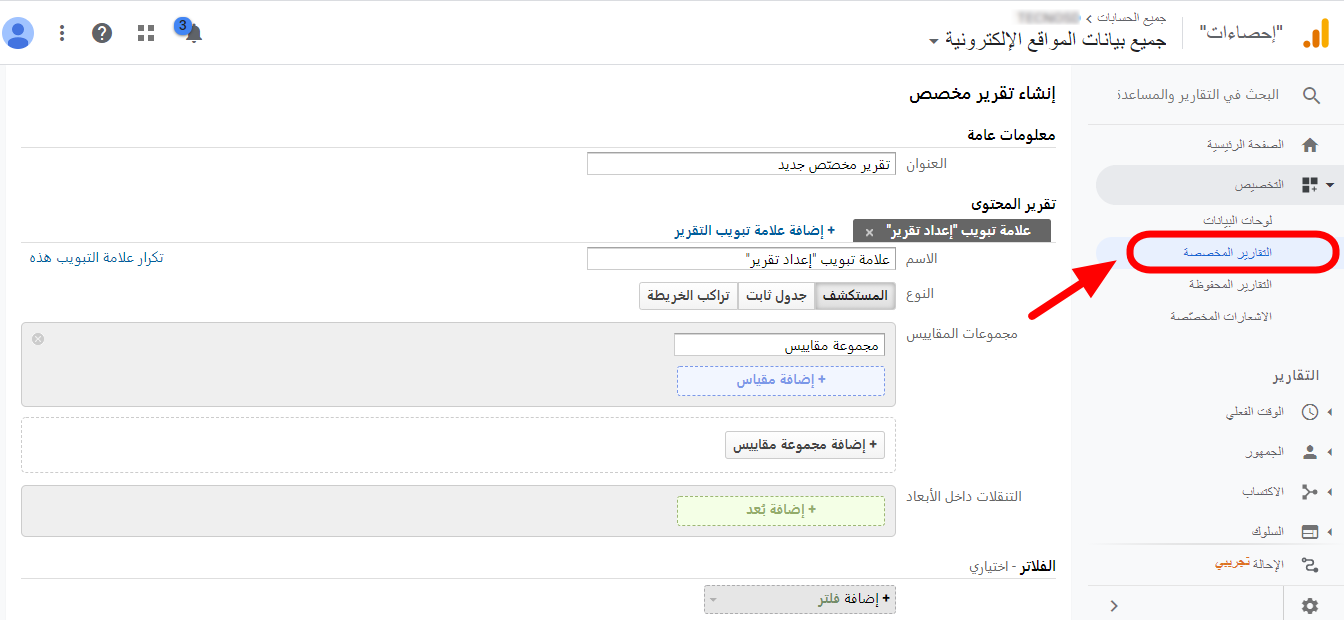Open the إضافة فلتر dropdown

tap(800, 599)
